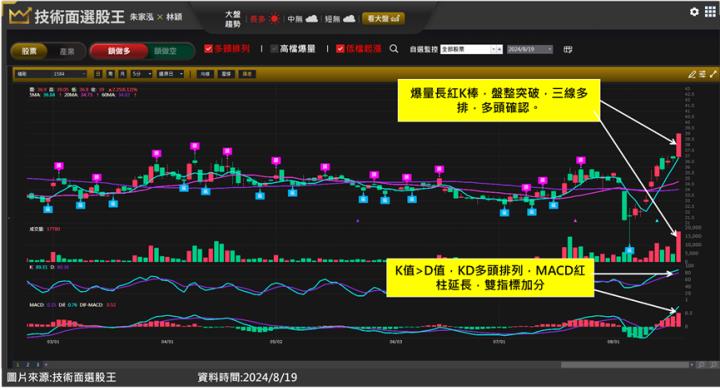720x390 pixels.
Task: Open the 自選監控 全部股票 dropdown
Action: (x=471, y=49)
